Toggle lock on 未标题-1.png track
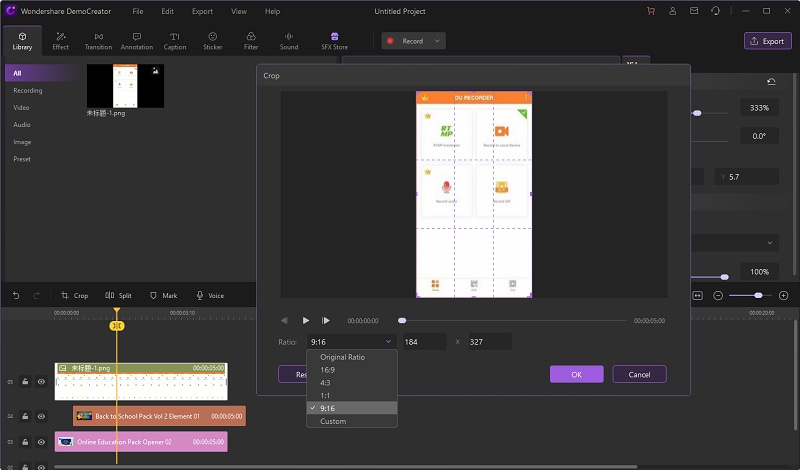Viewport: 800px width, 470px height. click(25, 382)
